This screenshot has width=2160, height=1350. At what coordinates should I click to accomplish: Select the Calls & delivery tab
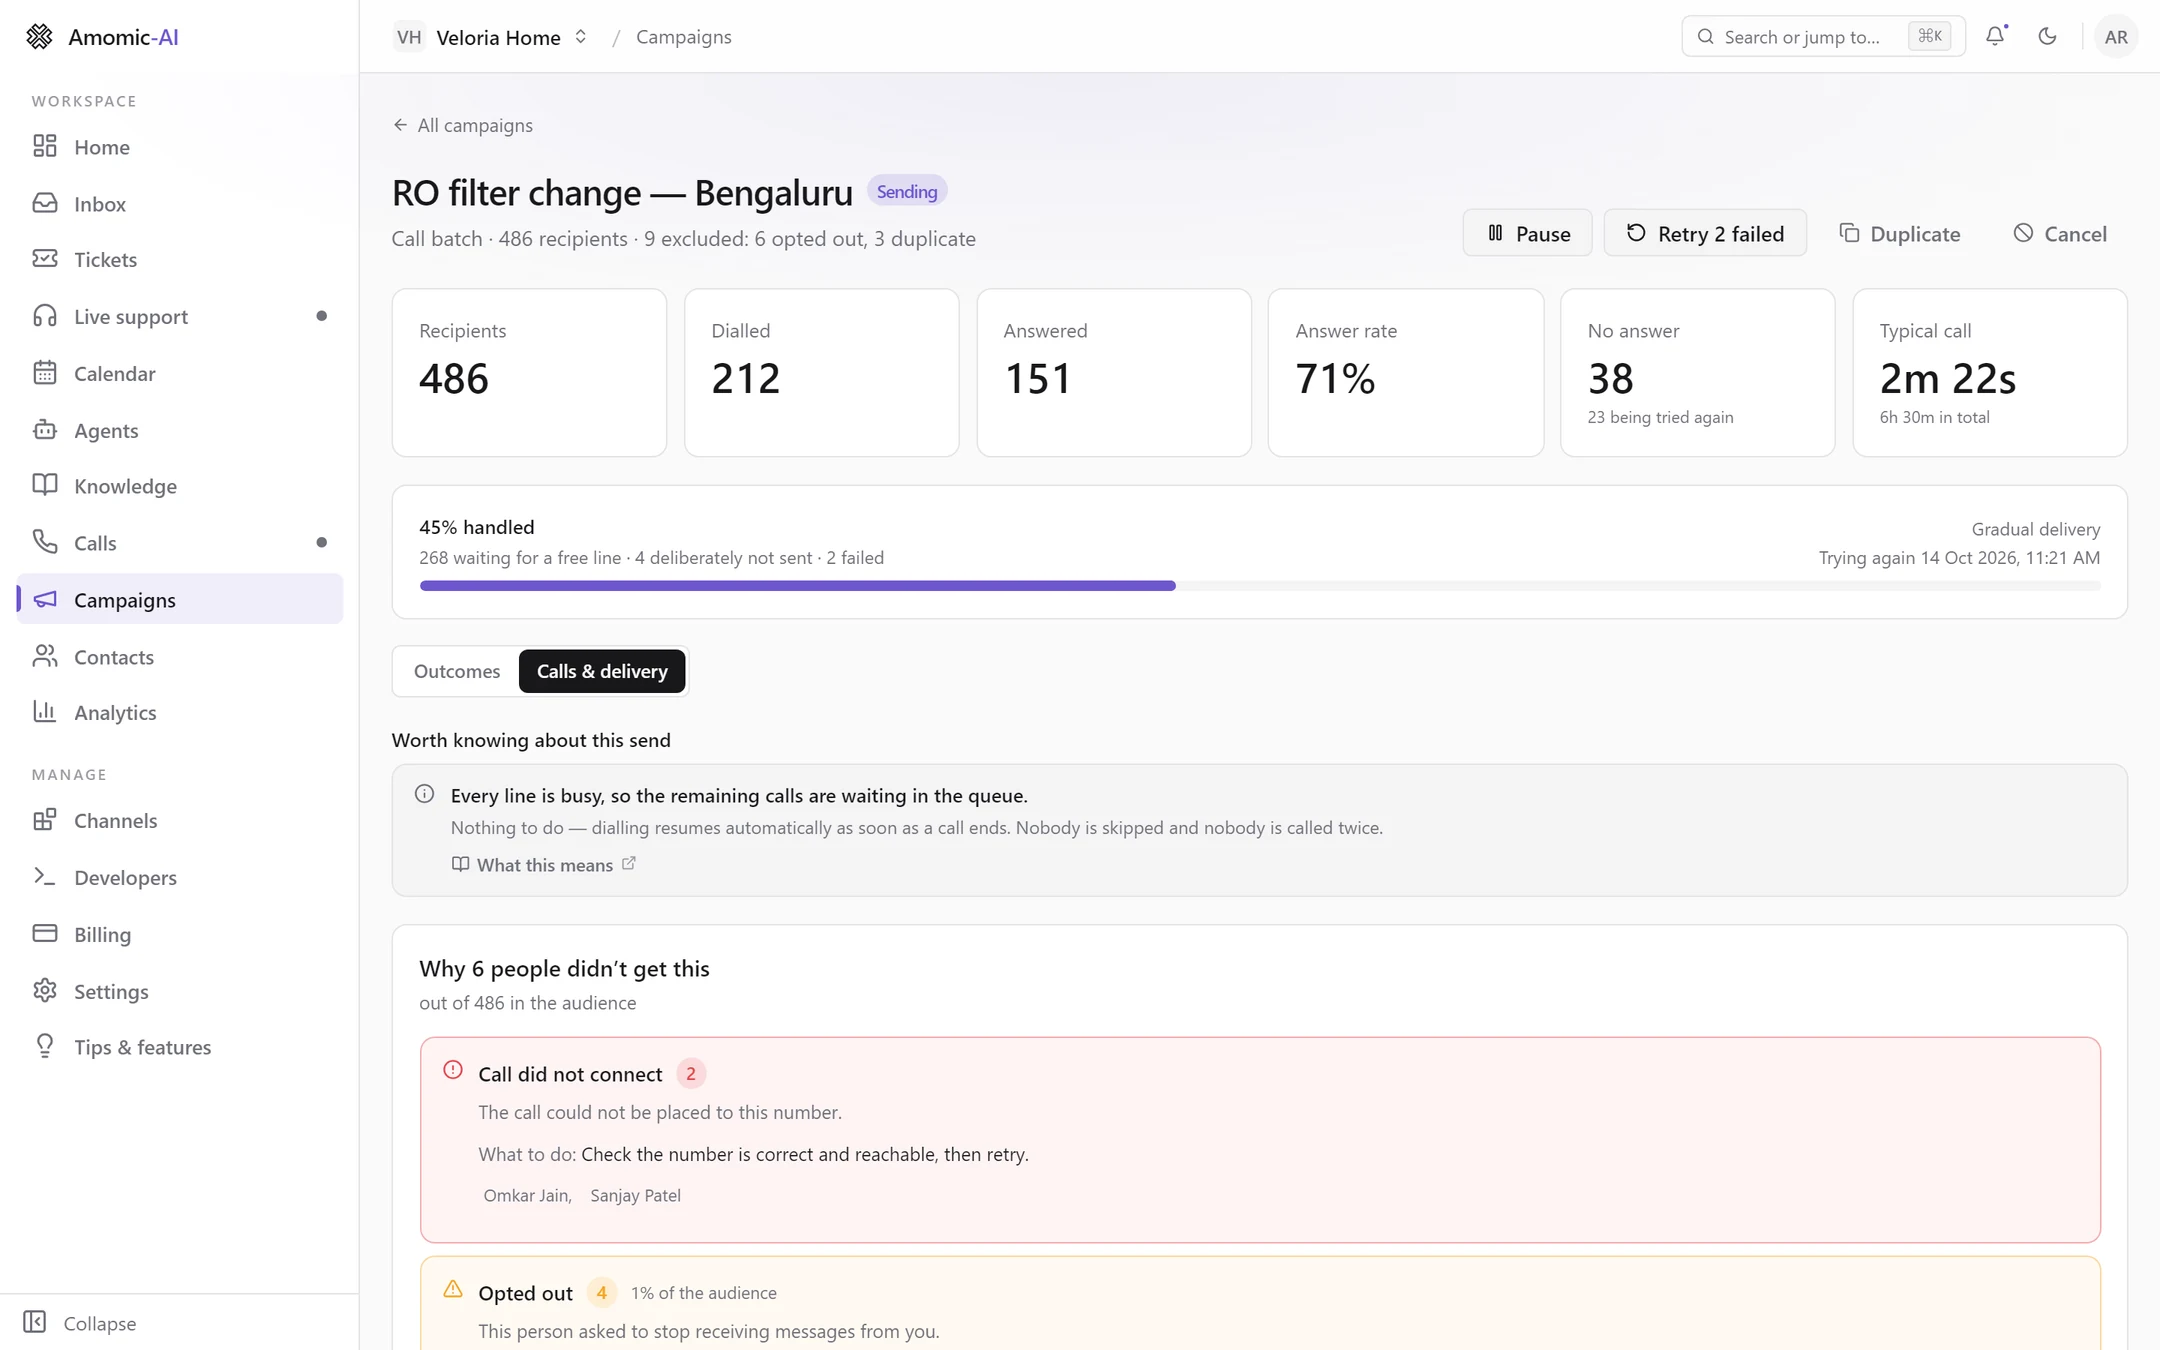602,671
